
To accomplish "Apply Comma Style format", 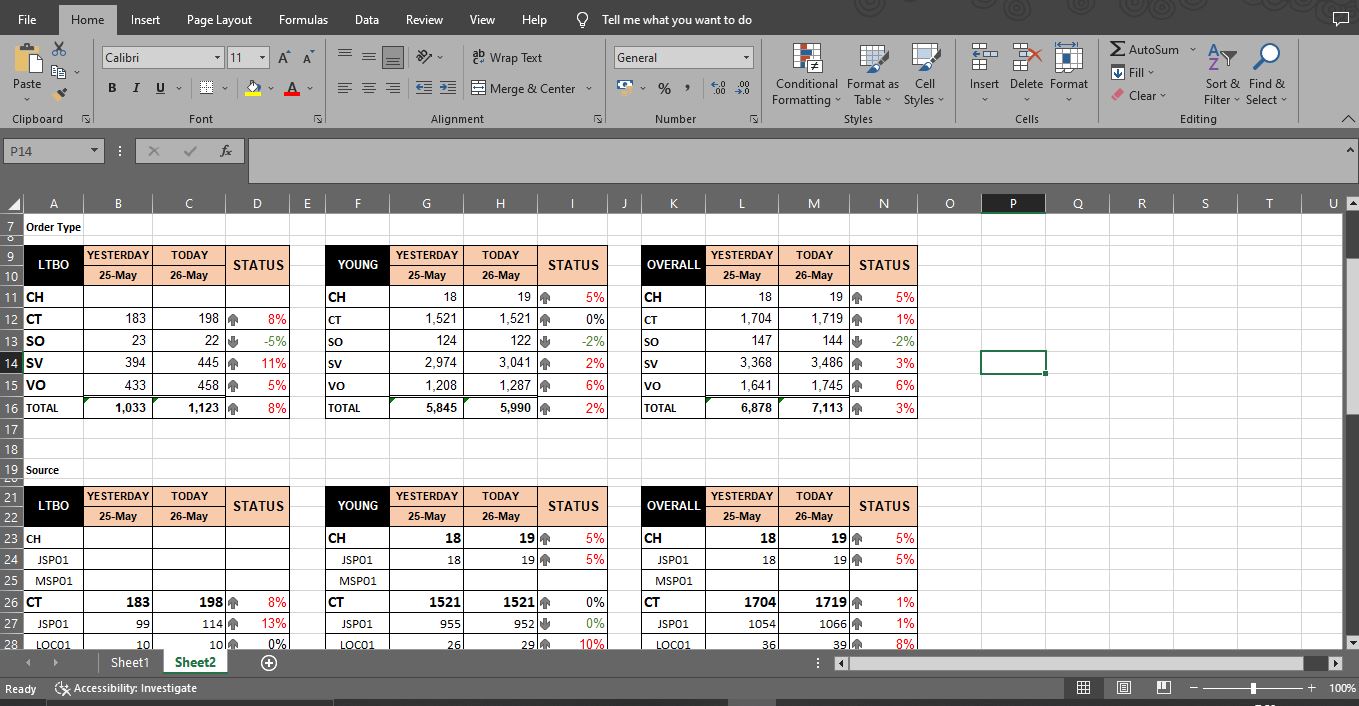I will click(689, 89).
